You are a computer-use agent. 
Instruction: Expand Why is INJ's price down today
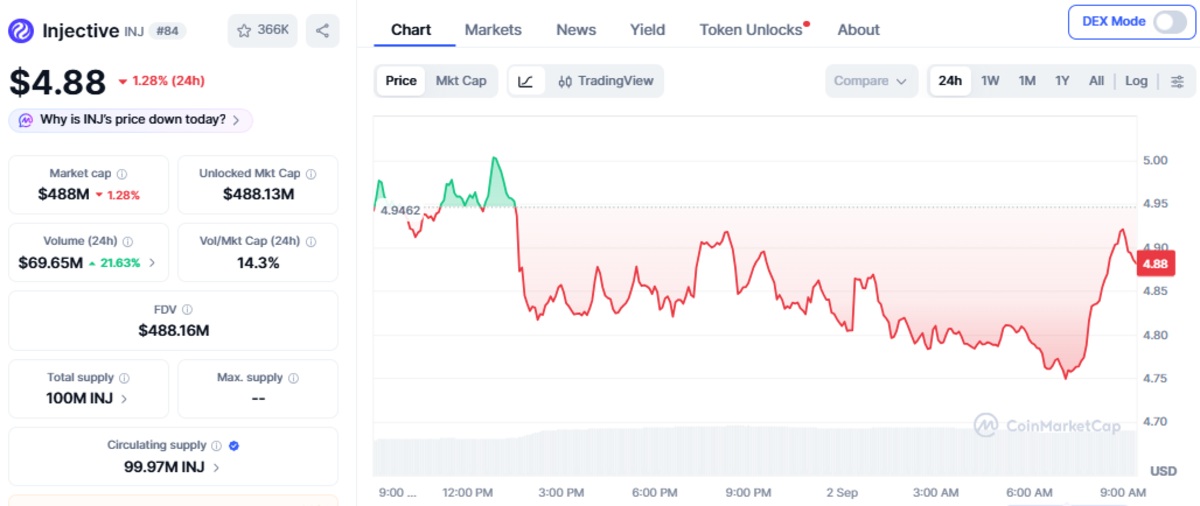[x=131, y=120]
